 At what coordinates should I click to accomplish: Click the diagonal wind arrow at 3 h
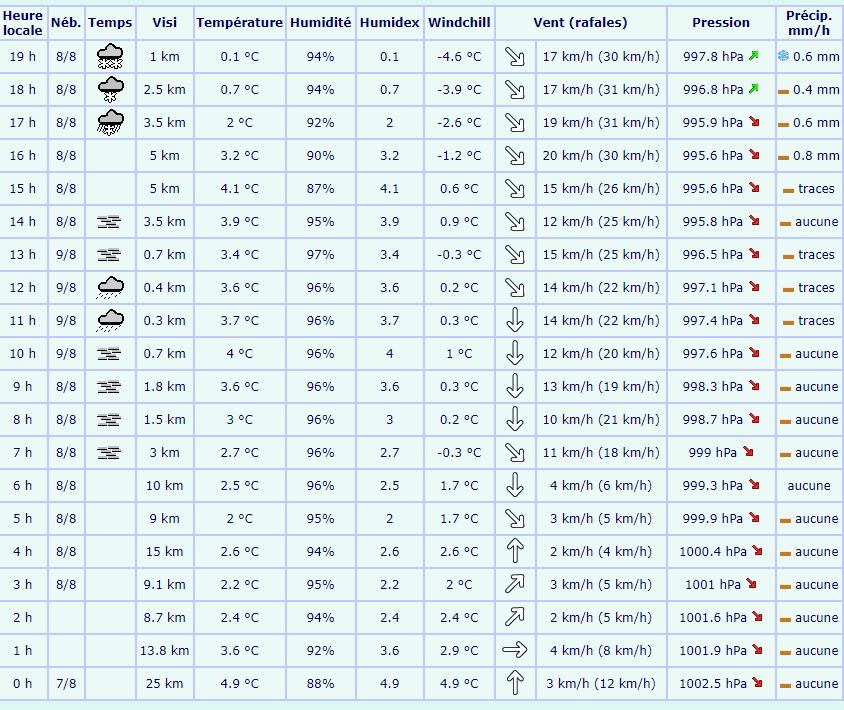tap(514, 585)
